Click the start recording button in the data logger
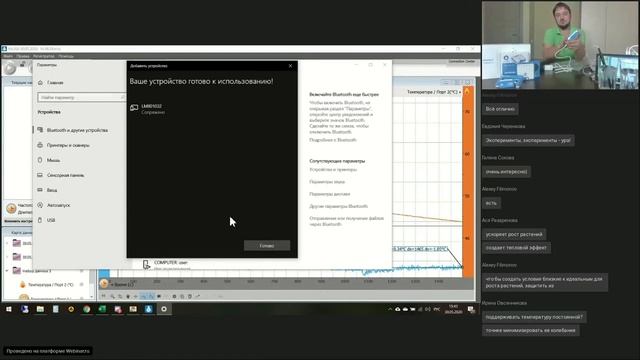640x360 pixels. (x=10, y=68)
